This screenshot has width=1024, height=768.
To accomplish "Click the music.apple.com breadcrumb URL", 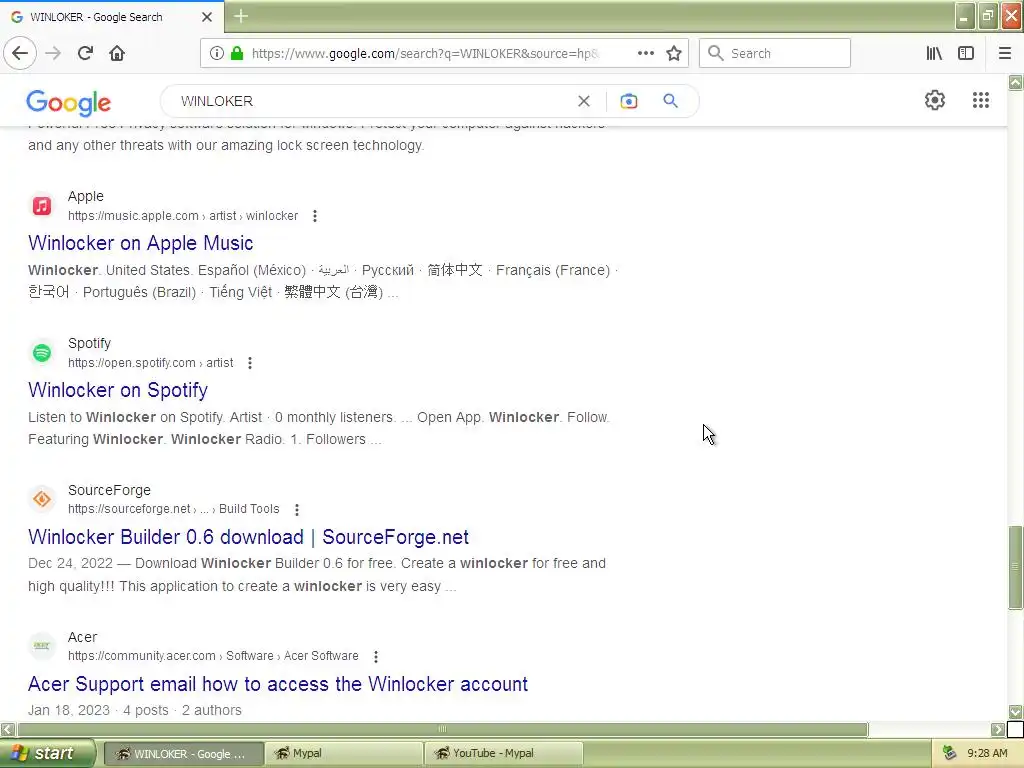I will [183, 216].
